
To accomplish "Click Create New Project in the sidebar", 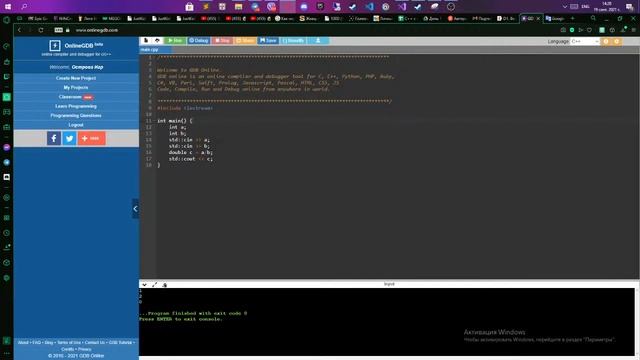I will pyautogui.click(x=76, y=78).
